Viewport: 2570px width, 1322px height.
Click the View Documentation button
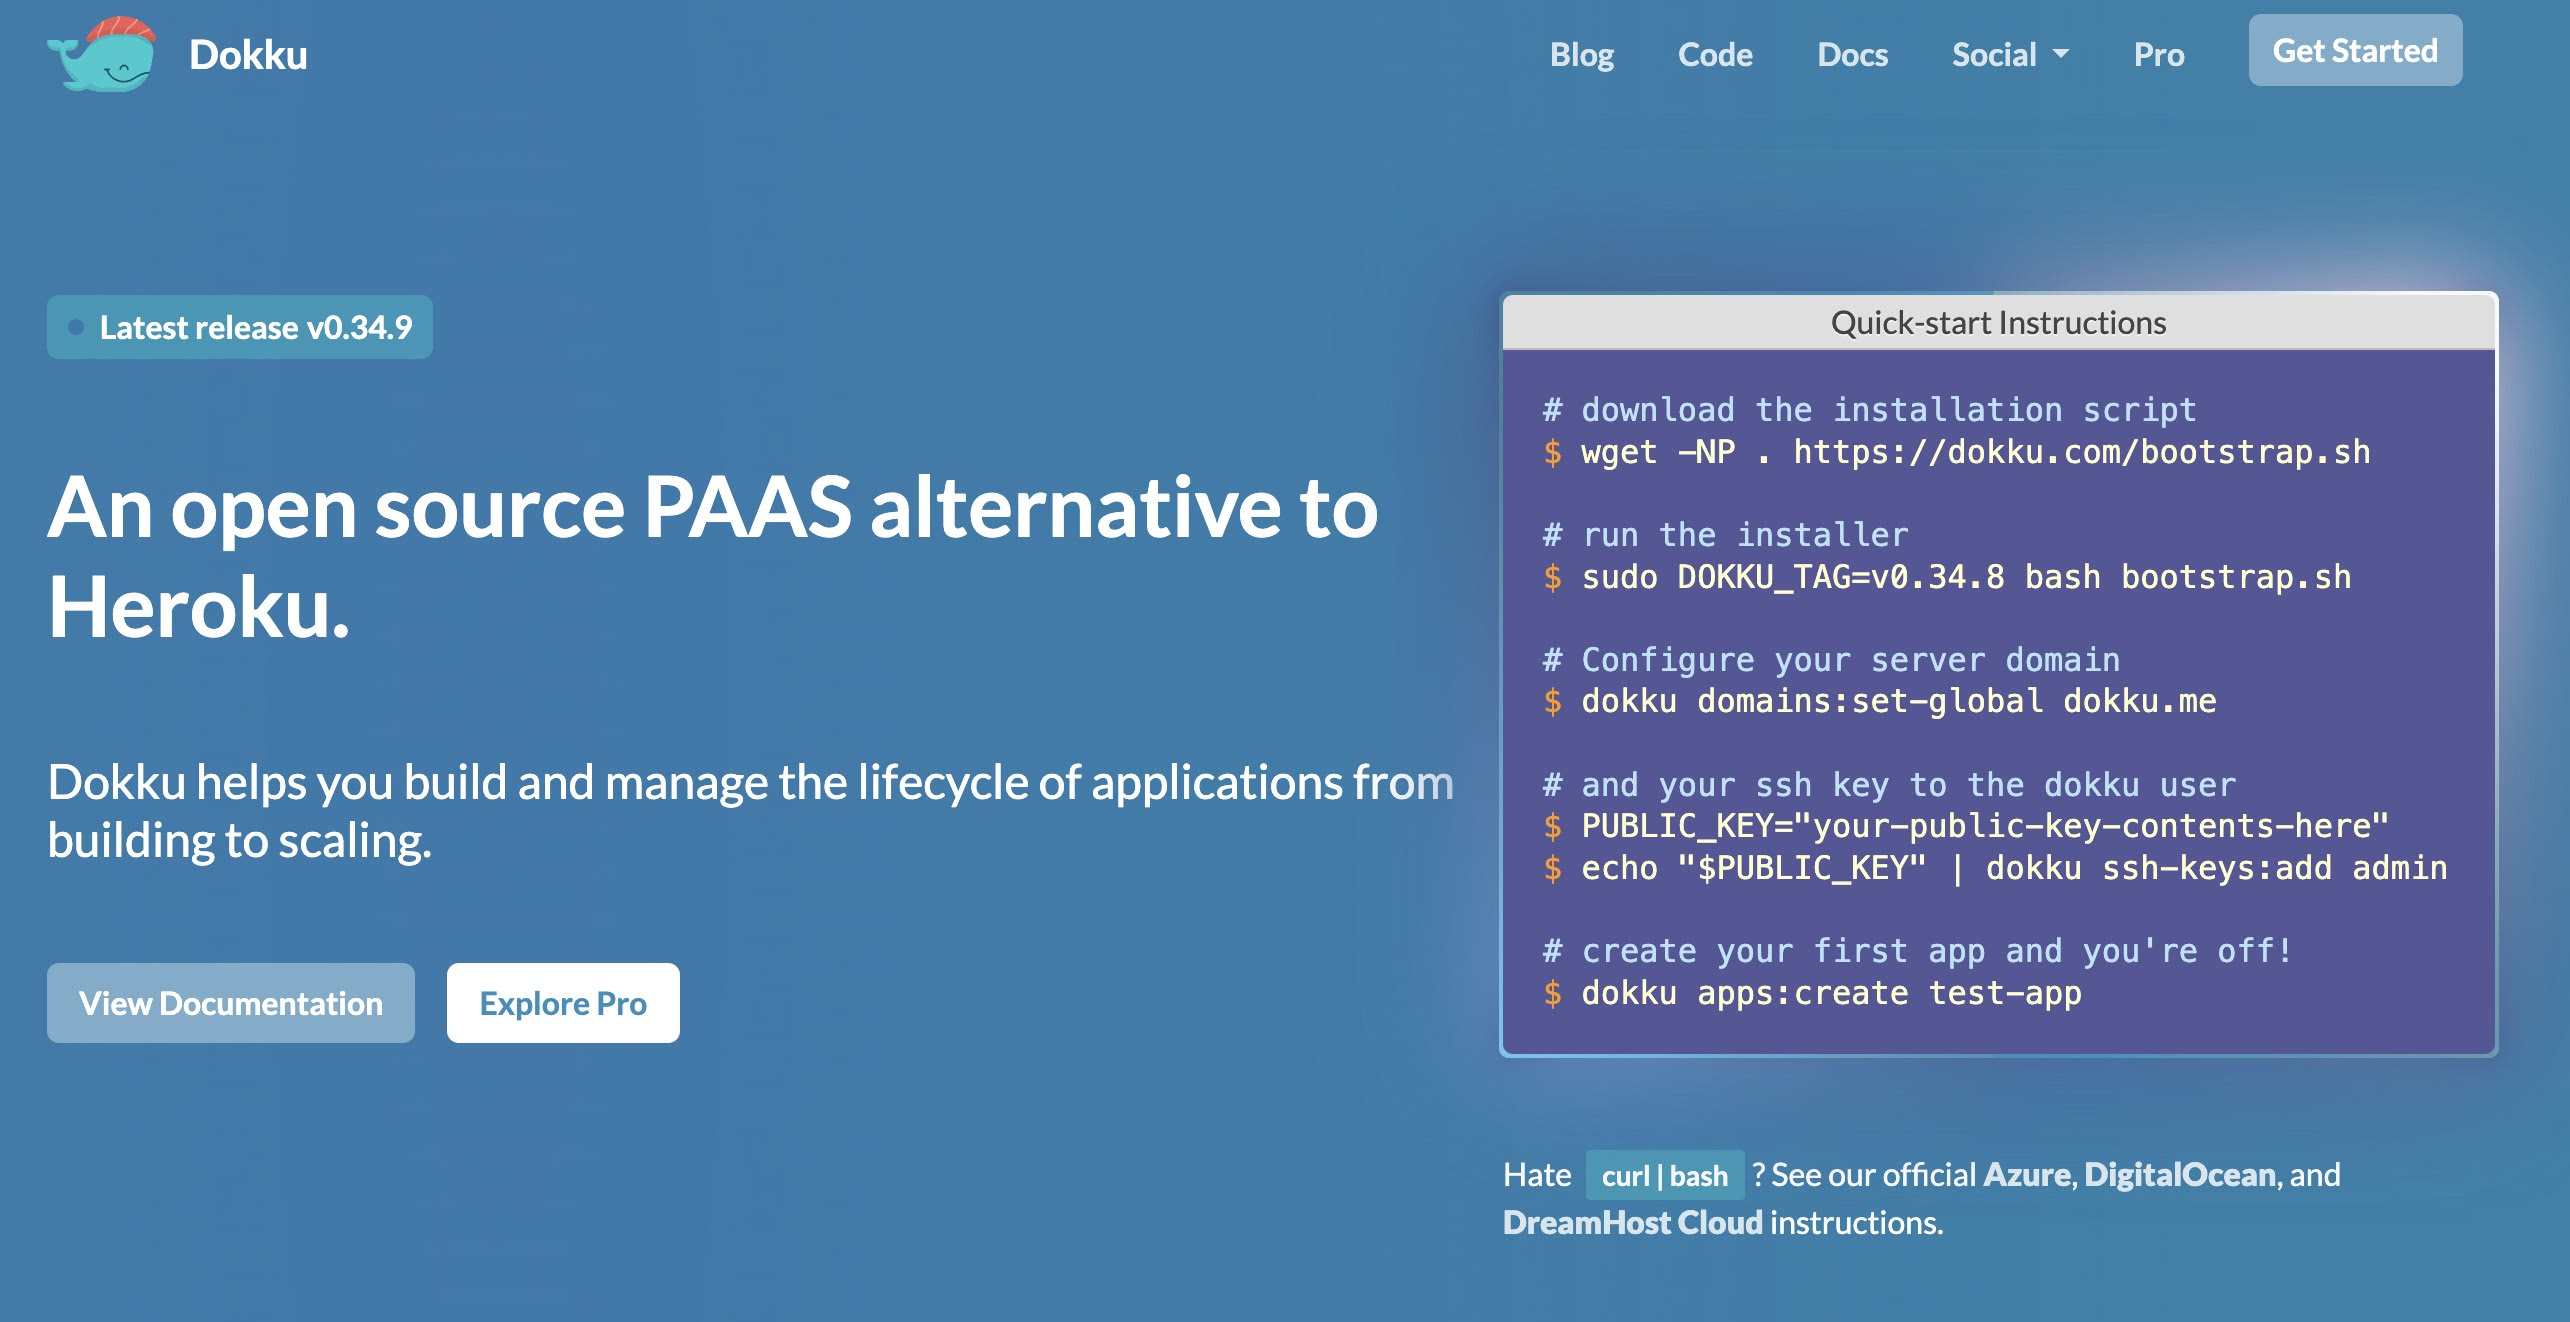pos(231,1003)
